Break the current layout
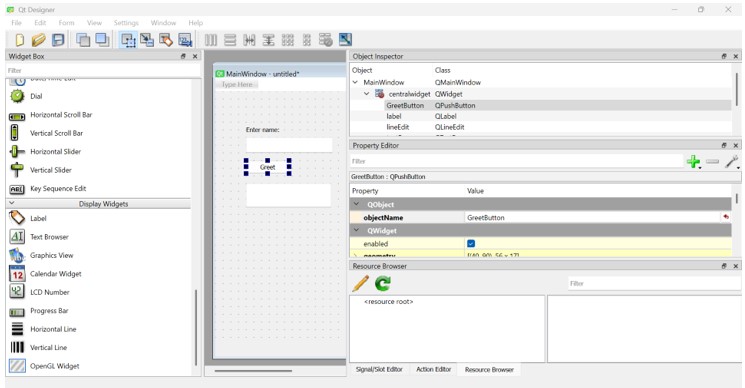Viewport: 745px width, 388px height. [x=325, y=40]
